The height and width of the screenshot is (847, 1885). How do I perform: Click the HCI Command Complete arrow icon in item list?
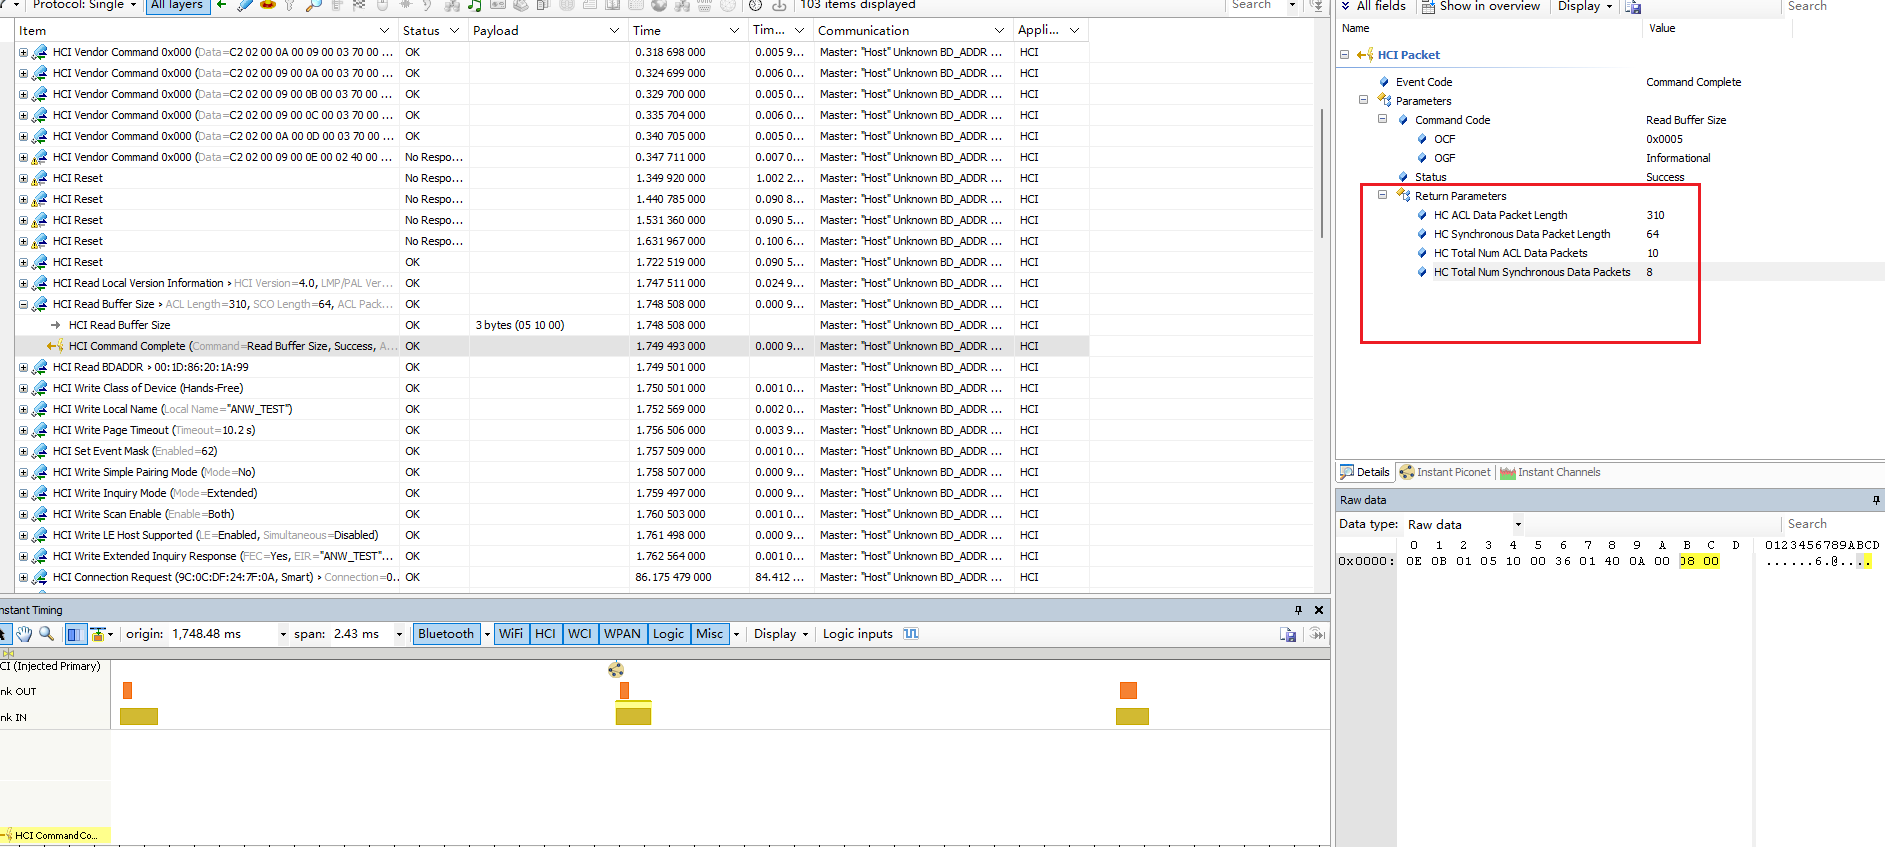point(56,346)
